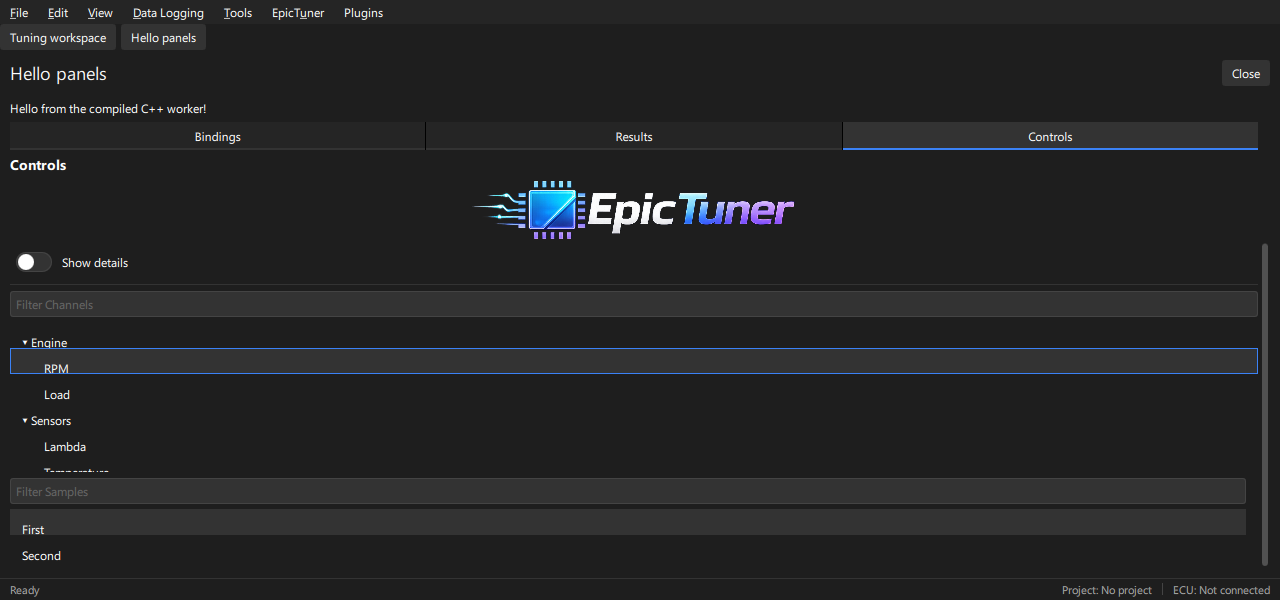The width and height of the screenshot is (1280, 600).
Task: Switch to the Tuning workspace tab
Action: point(58,38)
